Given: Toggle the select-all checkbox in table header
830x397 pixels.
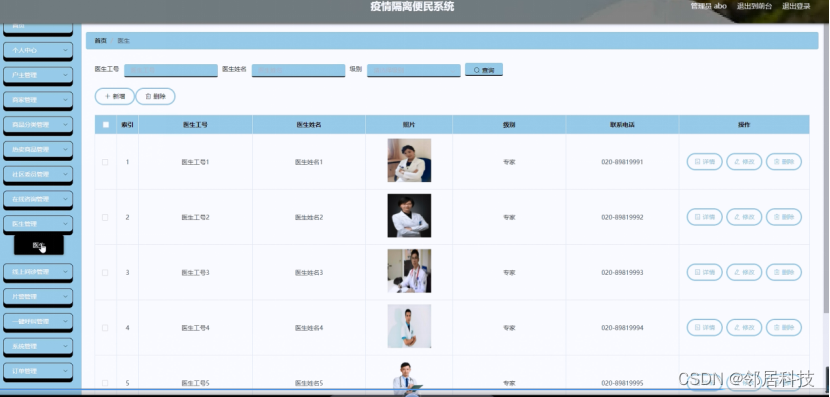Looking at the screenshot, I should [x=106, y=125].
